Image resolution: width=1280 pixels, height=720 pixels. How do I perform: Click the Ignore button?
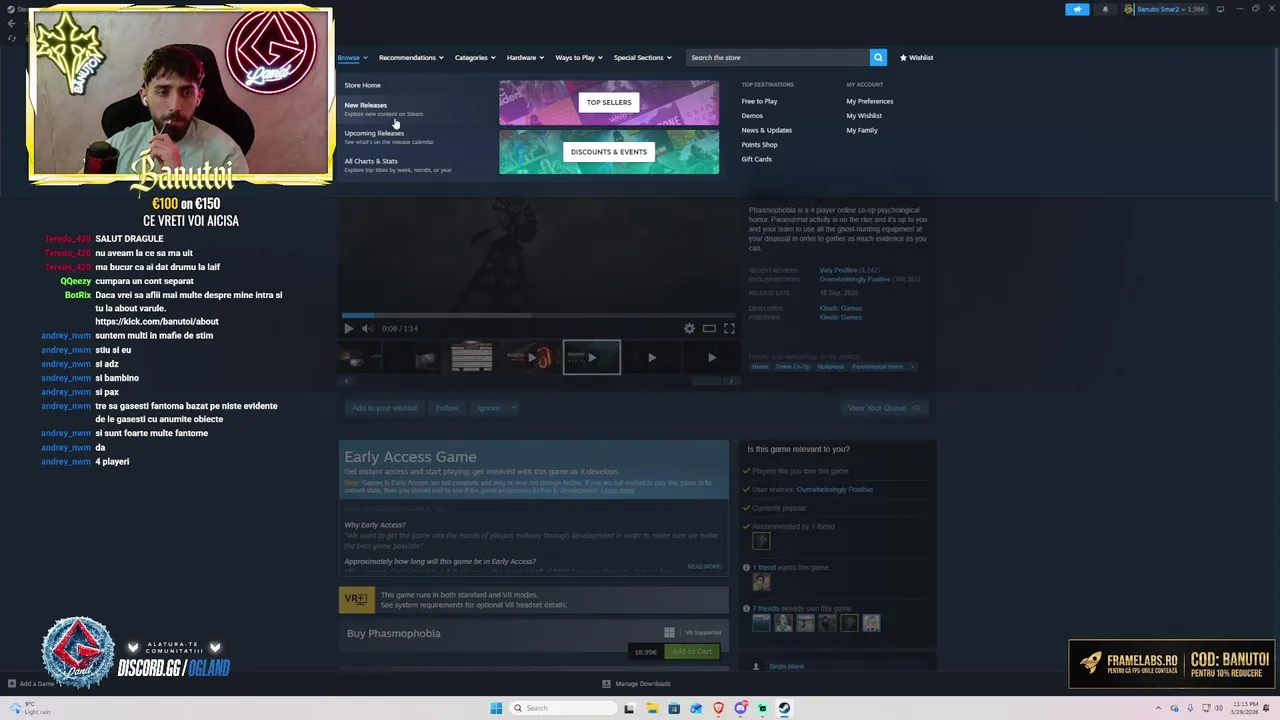tap(488, 408)
